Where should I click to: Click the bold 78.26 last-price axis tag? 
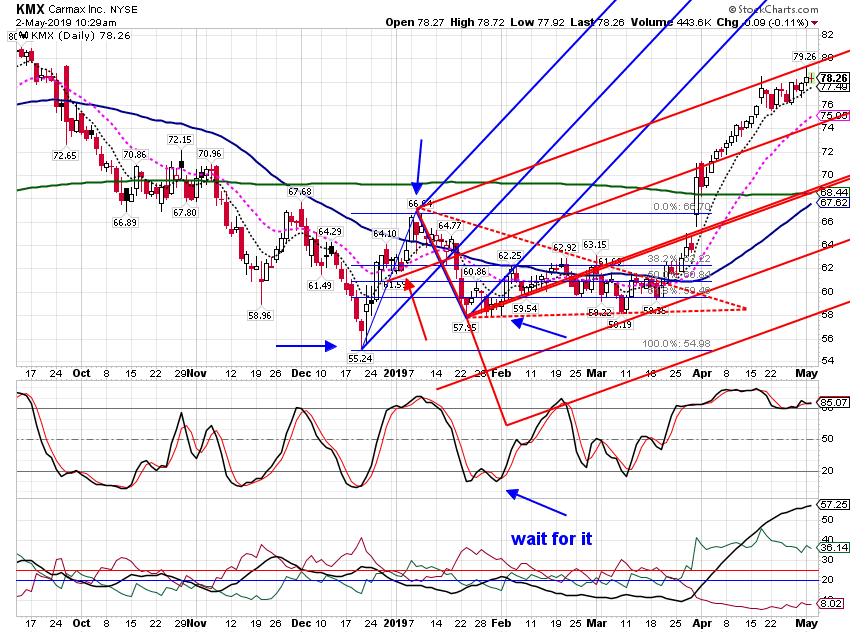point(834,78)
